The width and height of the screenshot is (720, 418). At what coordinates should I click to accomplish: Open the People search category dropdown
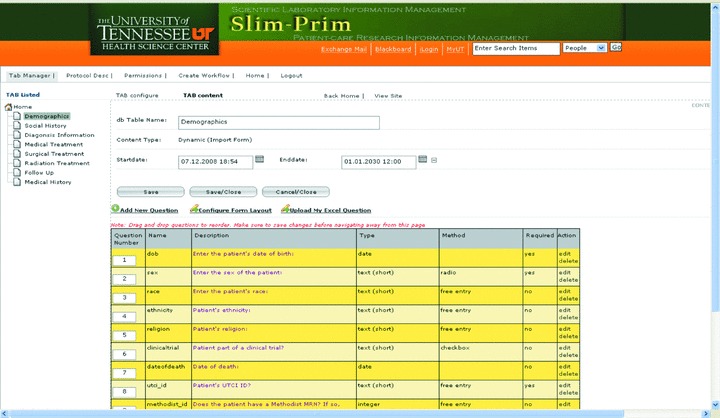coord(600,48)
